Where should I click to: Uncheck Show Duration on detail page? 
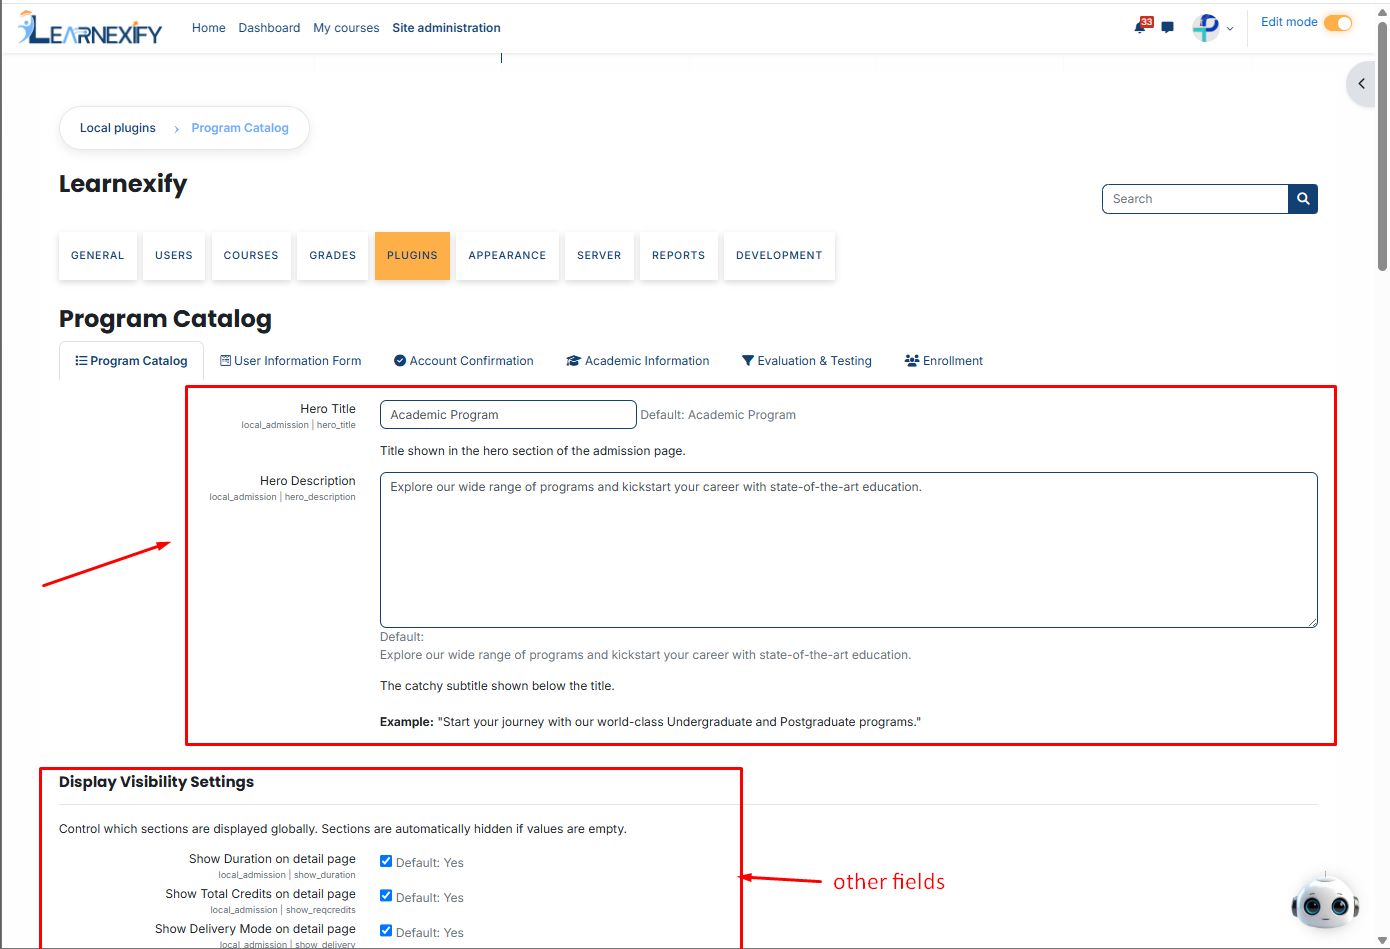[386, 861]
